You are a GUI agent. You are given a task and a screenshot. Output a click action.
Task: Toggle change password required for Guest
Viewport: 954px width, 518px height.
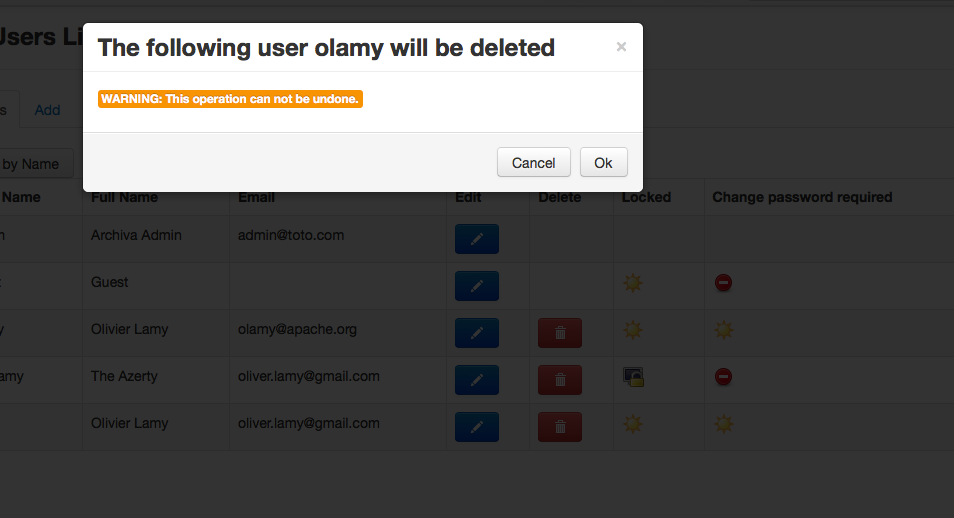click(723, 283)
